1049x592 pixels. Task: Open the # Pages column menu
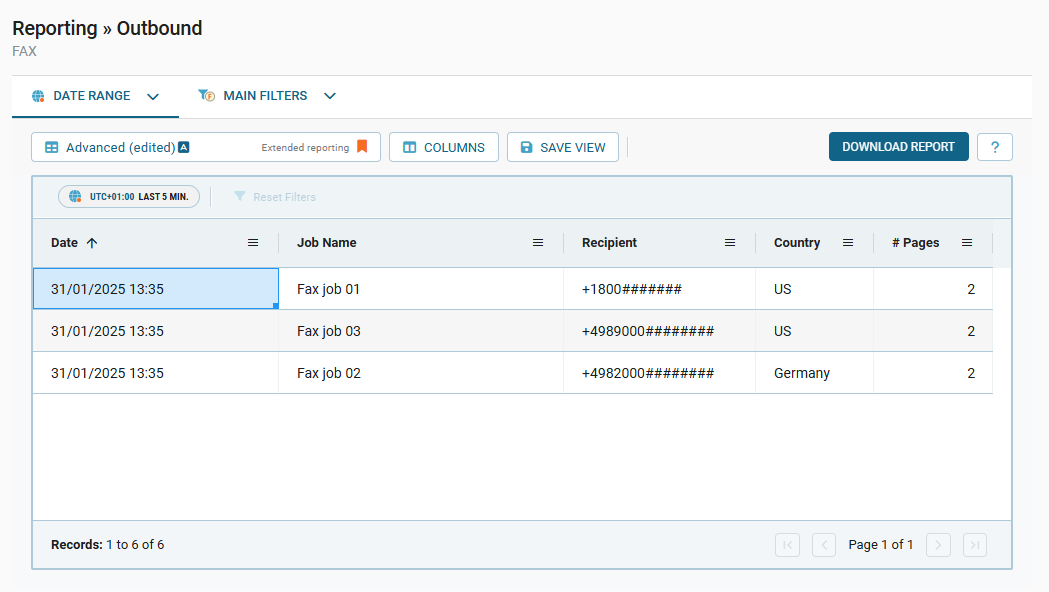966,242
